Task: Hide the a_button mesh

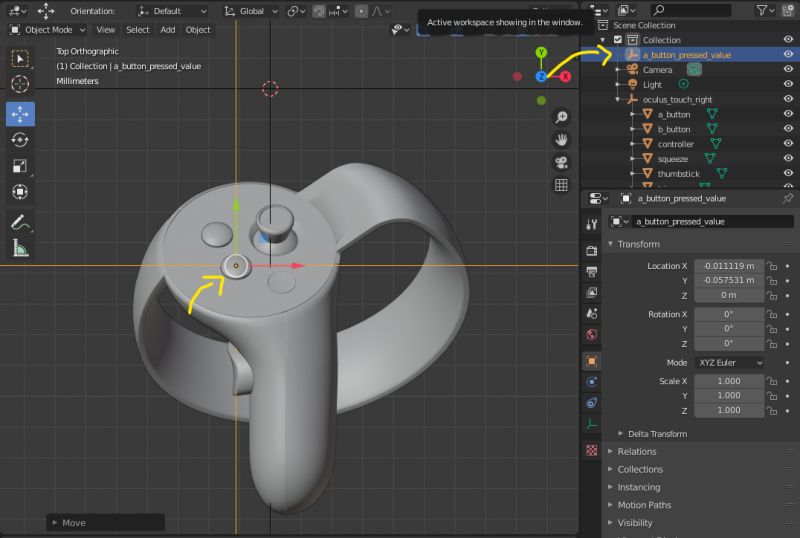Action: pos(788,113)
